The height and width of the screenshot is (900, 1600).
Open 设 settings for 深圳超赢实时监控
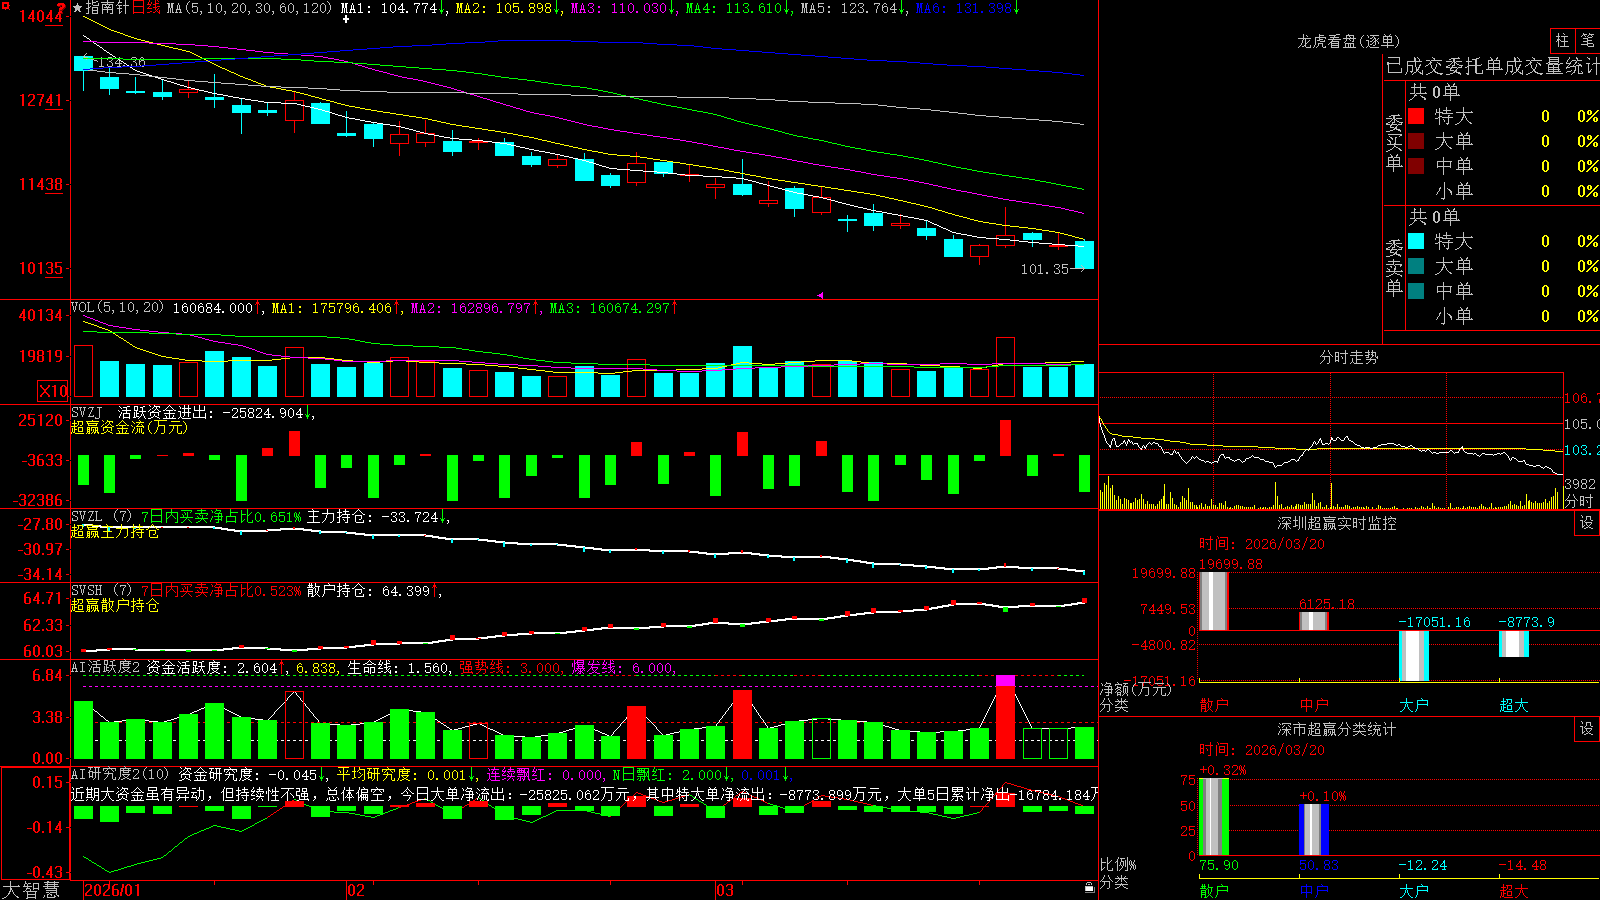click(1587, 523)
